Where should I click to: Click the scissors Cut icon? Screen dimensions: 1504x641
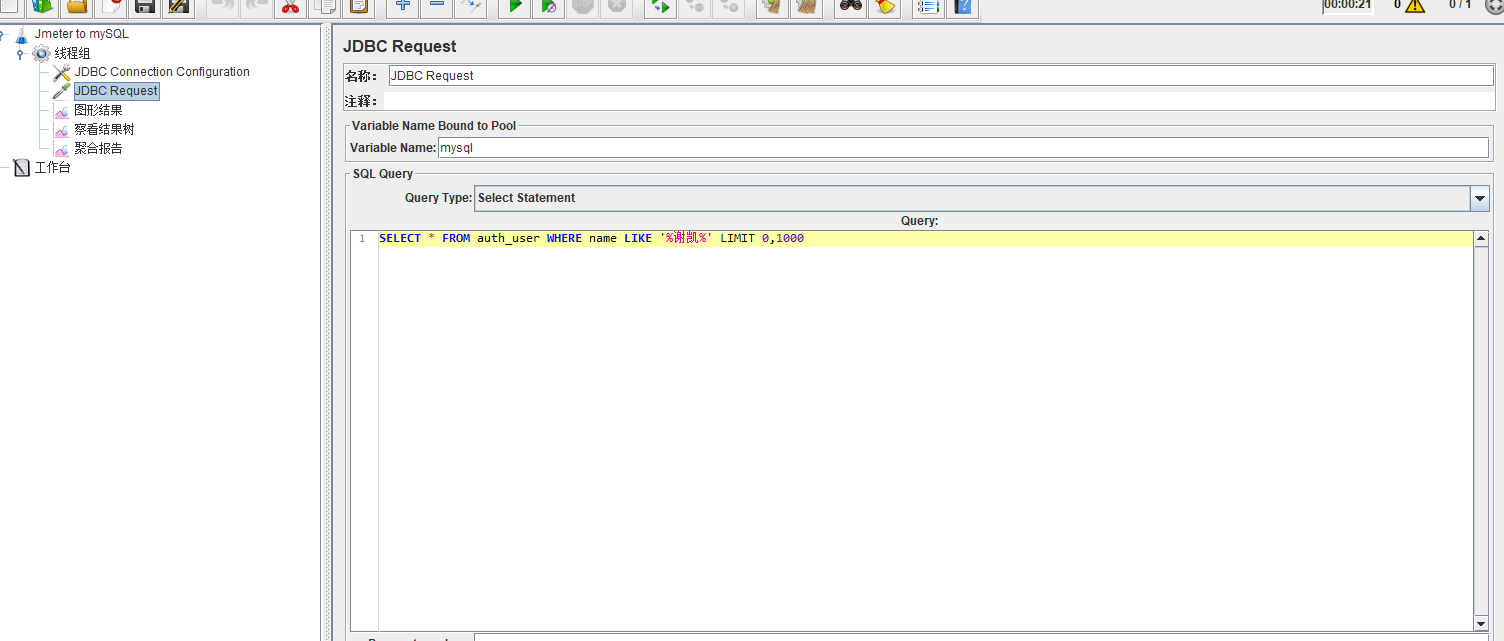point(290,7)
